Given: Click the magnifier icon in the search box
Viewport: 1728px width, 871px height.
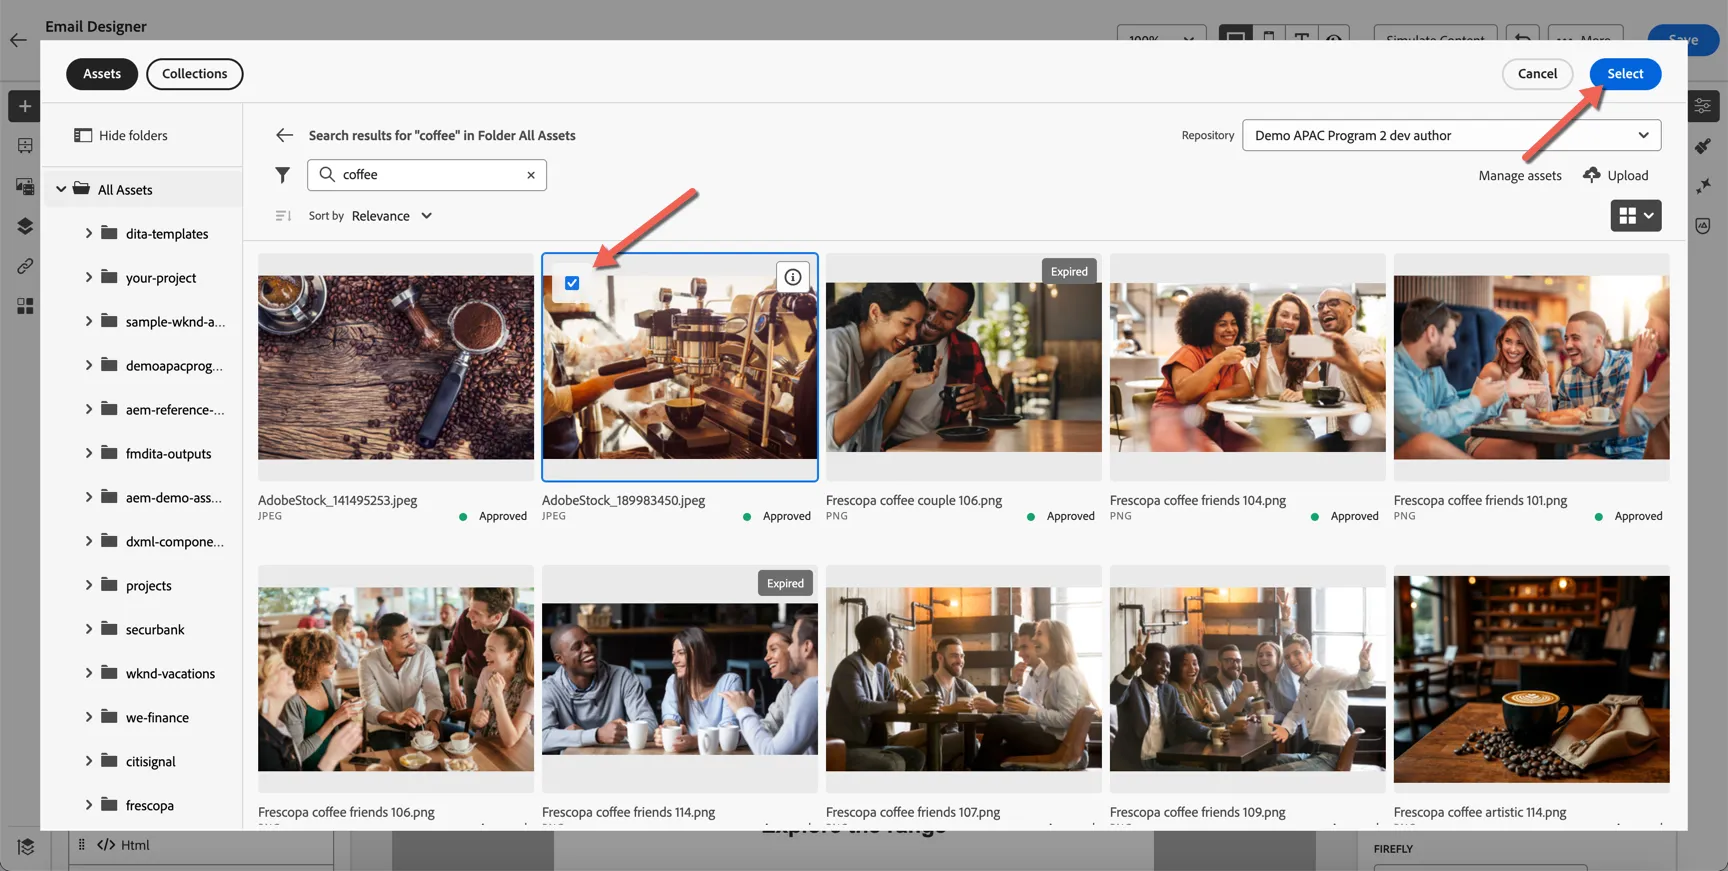Looking at the screenshot, I should tap(327, 174).
